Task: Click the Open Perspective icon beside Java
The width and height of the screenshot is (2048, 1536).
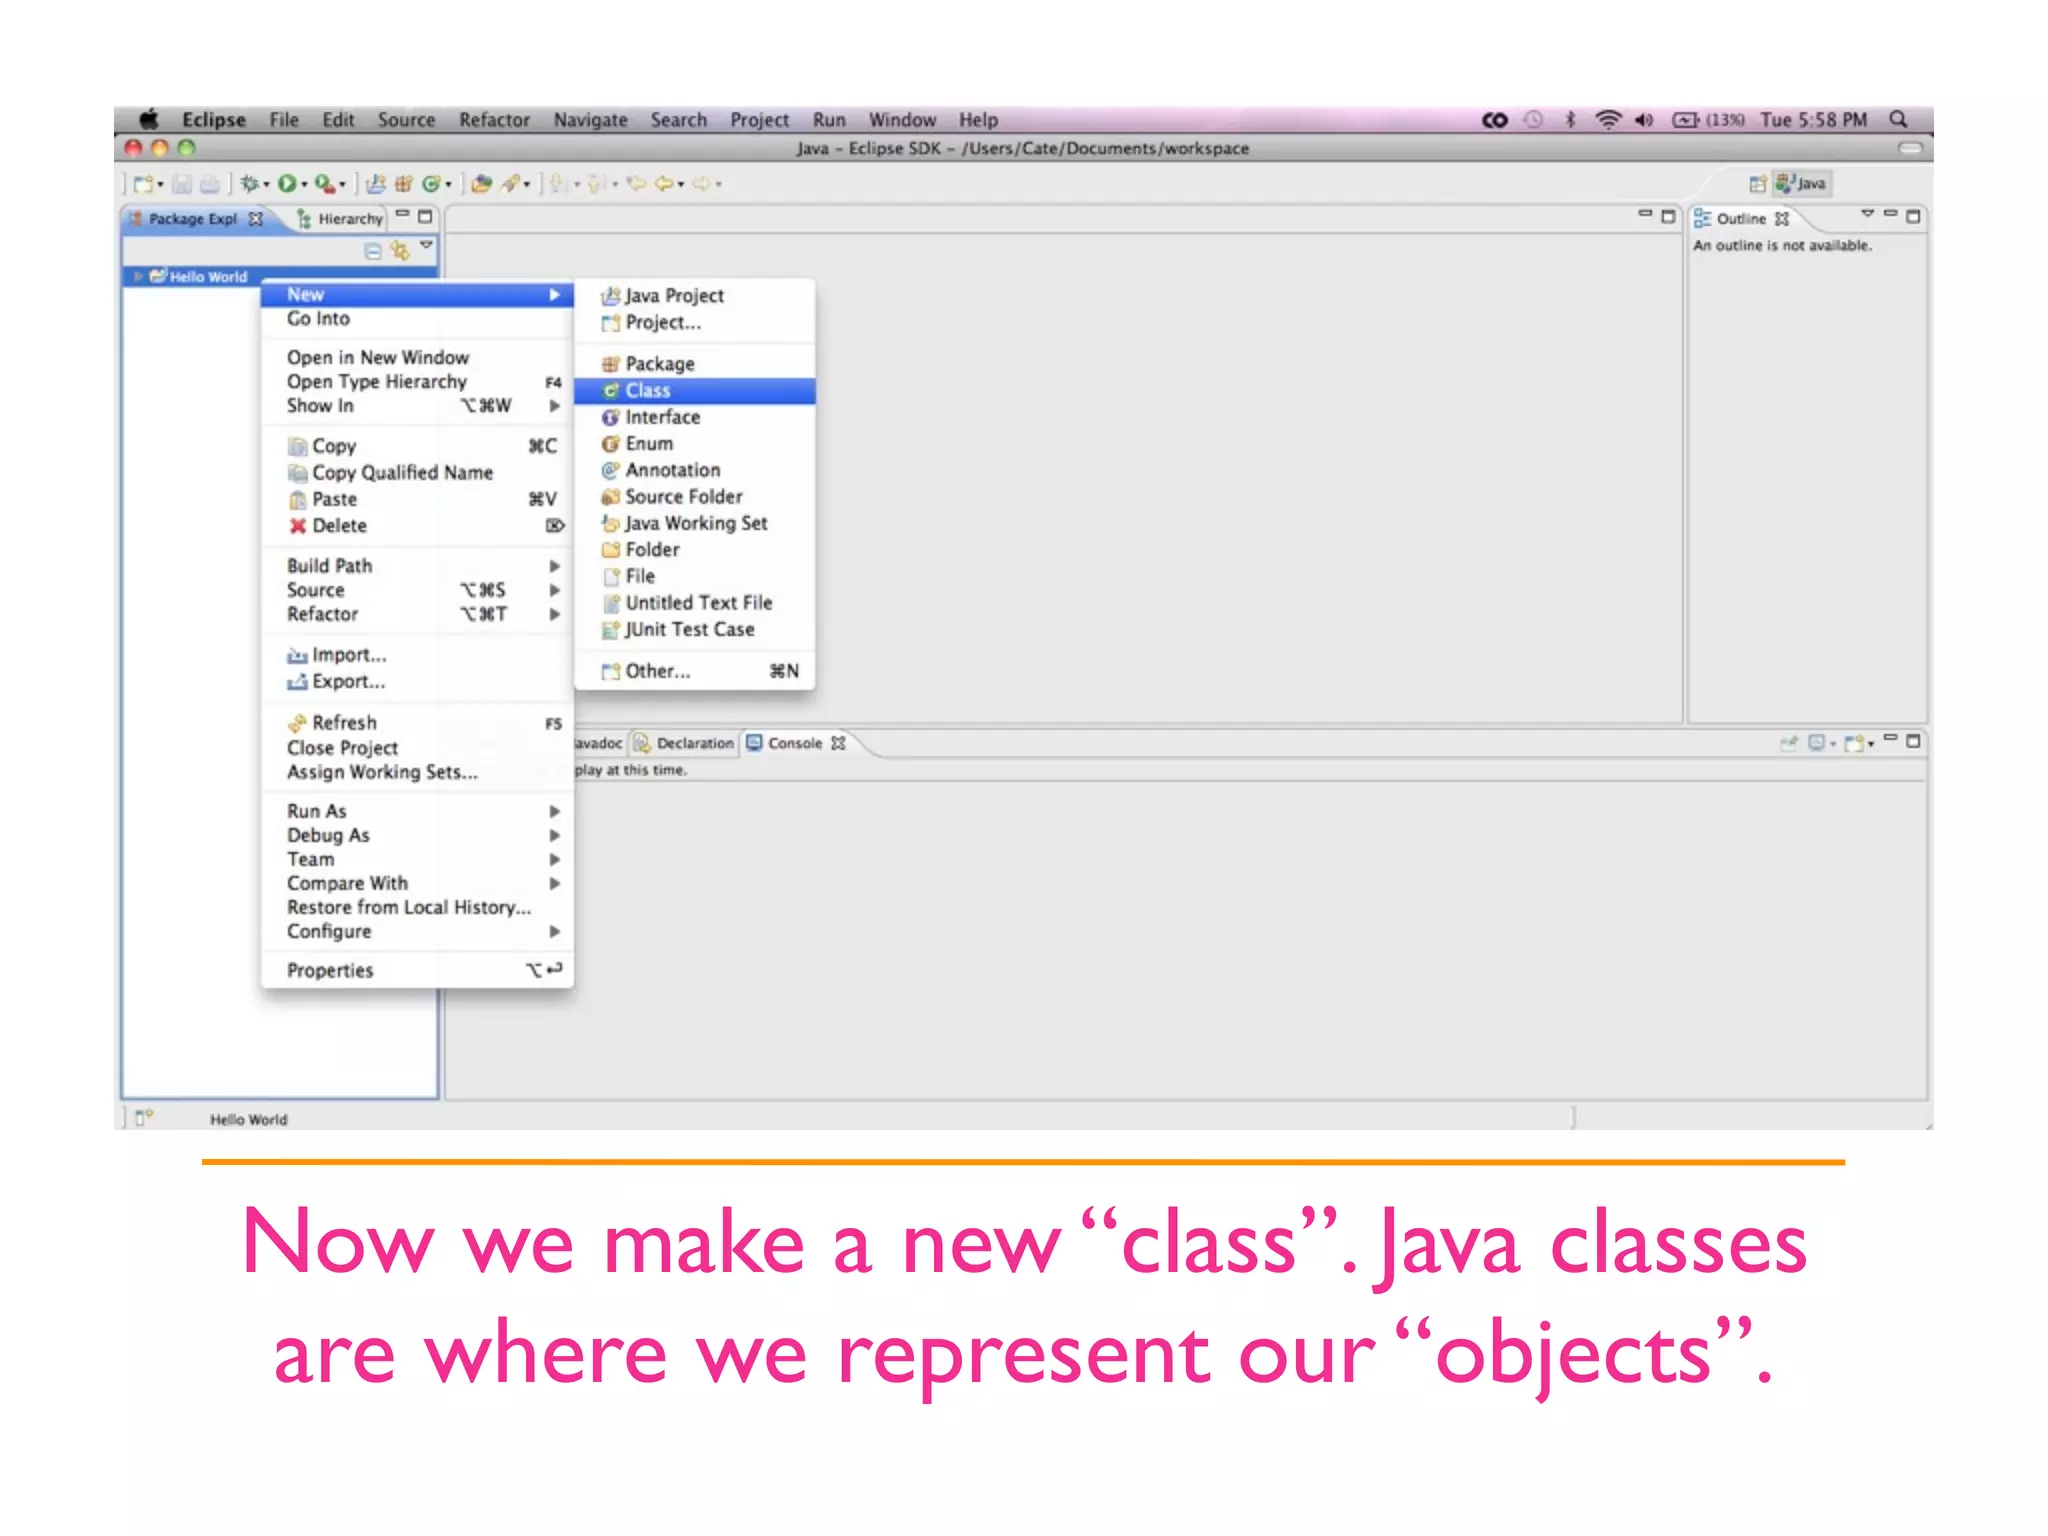Action: [x=1757, y=184]
